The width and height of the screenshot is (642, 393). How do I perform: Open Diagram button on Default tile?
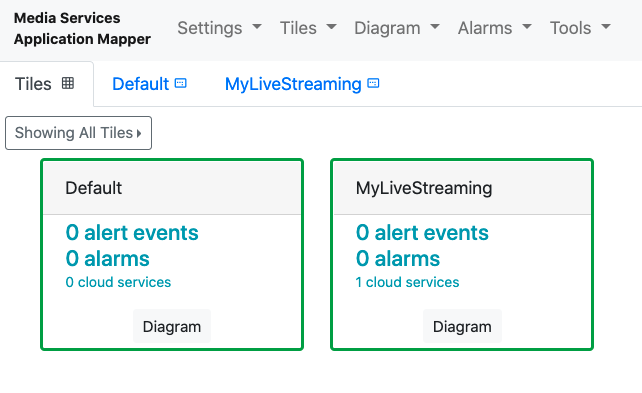(x=172, y=327)
